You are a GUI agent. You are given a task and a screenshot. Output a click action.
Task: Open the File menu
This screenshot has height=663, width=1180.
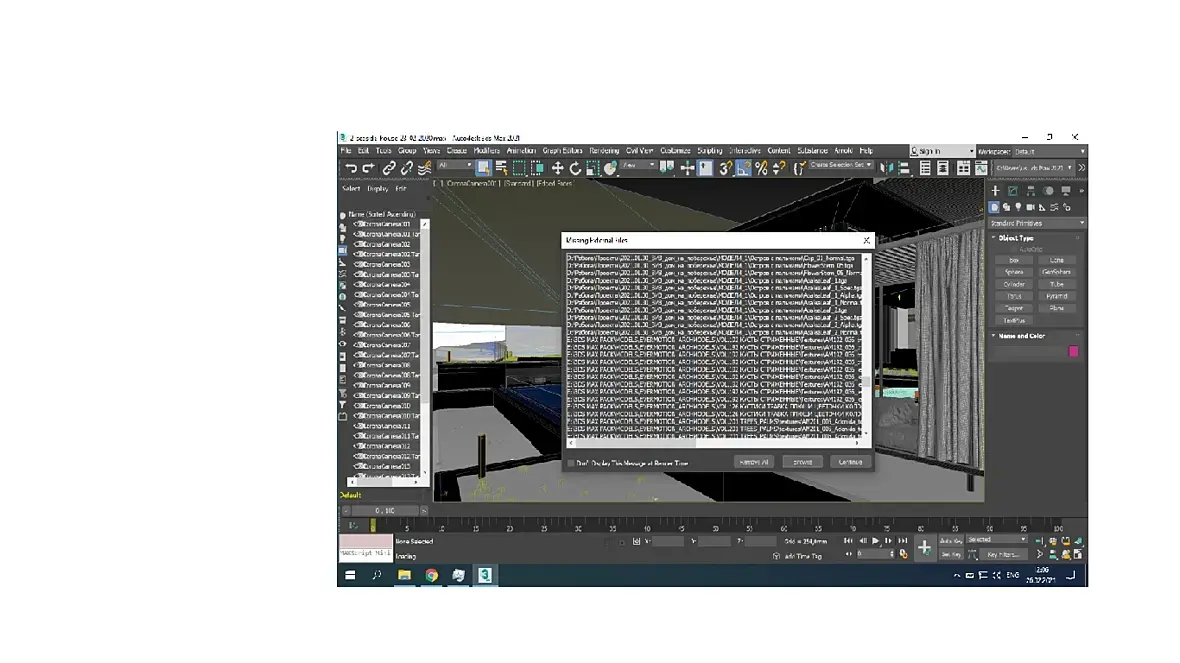coord(346,151)
